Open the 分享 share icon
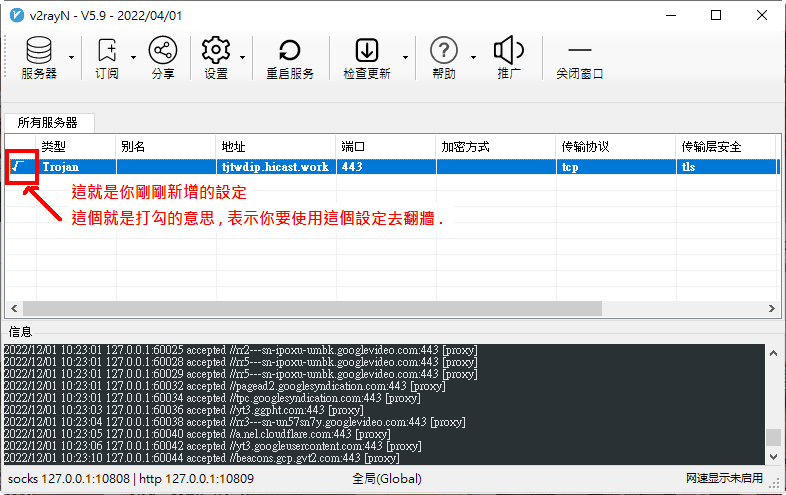 [162, 51]
